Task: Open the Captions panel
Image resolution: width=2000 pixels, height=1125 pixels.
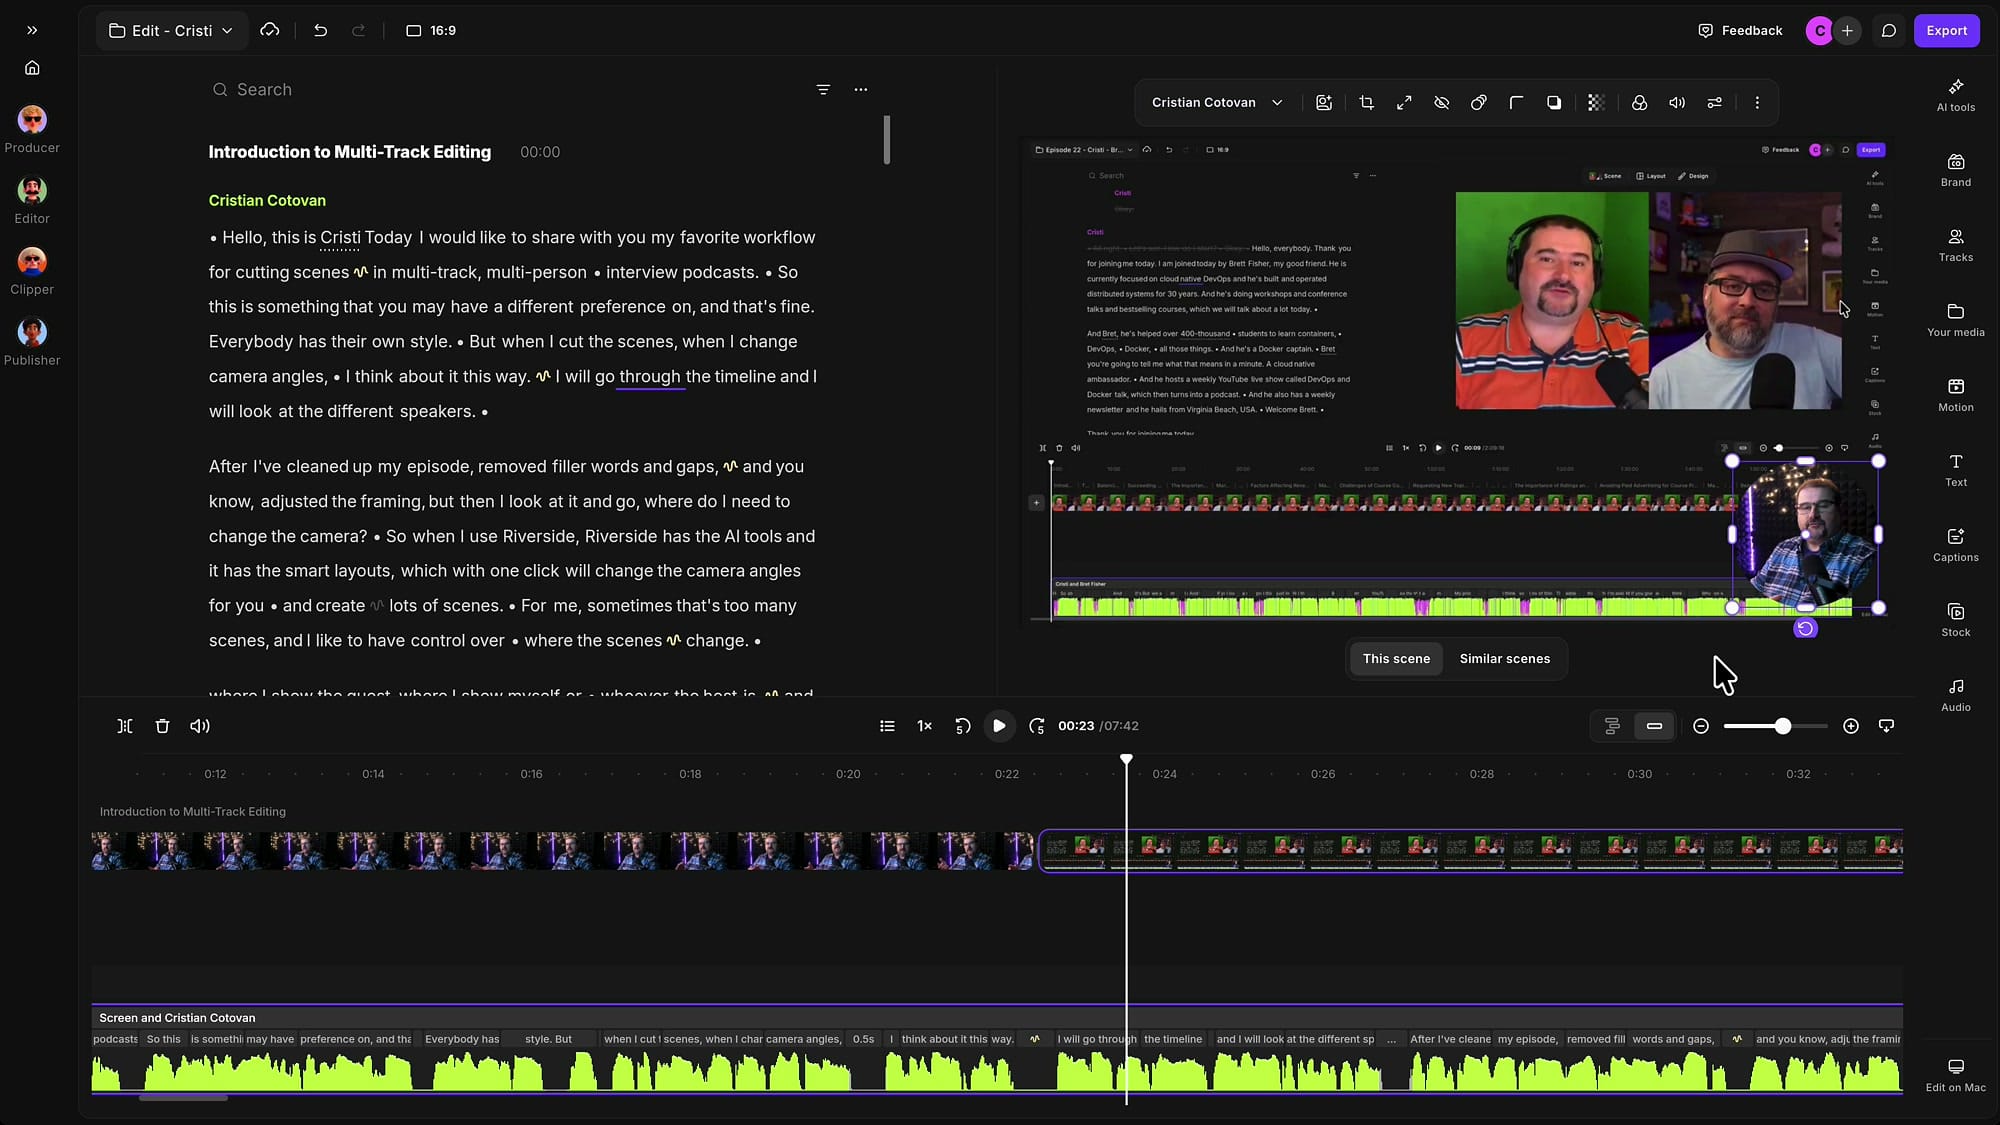Action: [1955, 545]
